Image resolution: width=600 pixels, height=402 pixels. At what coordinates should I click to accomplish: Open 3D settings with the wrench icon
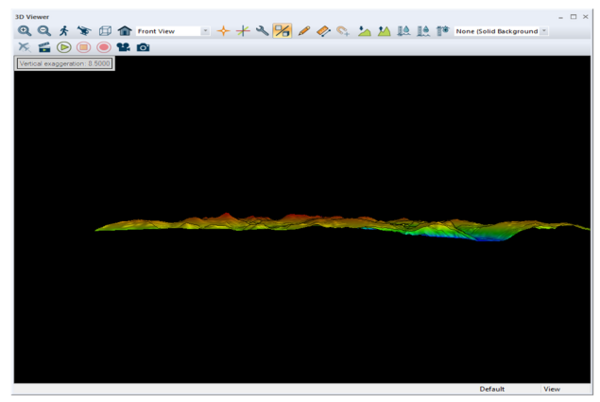262,31
